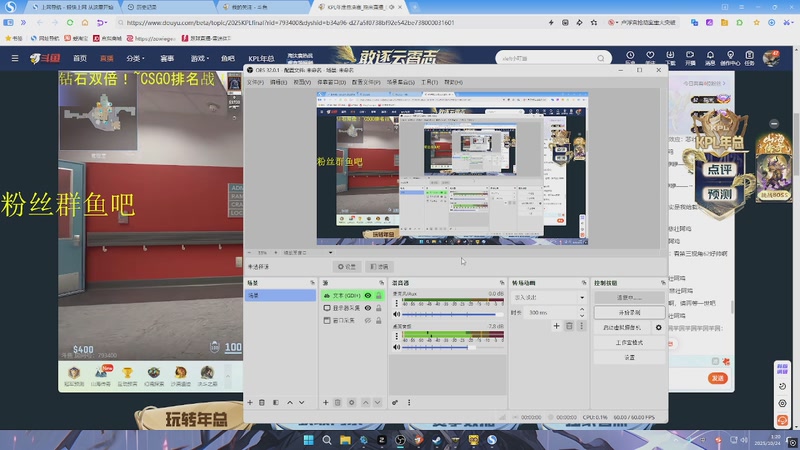The width and height of the screenshot is (800, 450).
Task: Open preview scaling dropdown below preview
Action: [x=308, y=253]
